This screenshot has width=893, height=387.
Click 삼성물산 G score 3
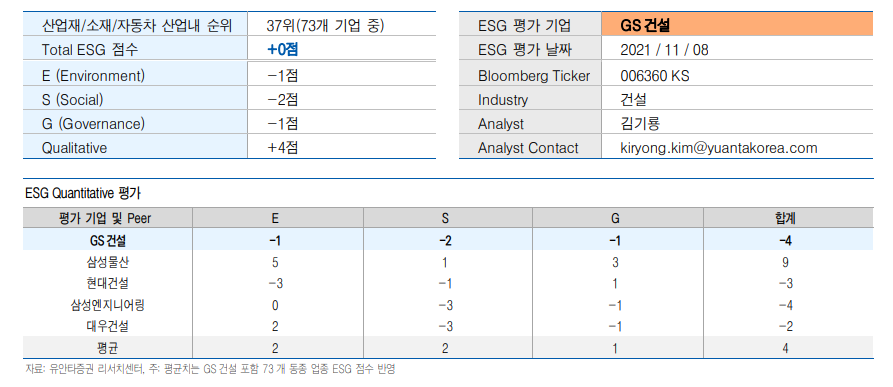click(615, 263)
